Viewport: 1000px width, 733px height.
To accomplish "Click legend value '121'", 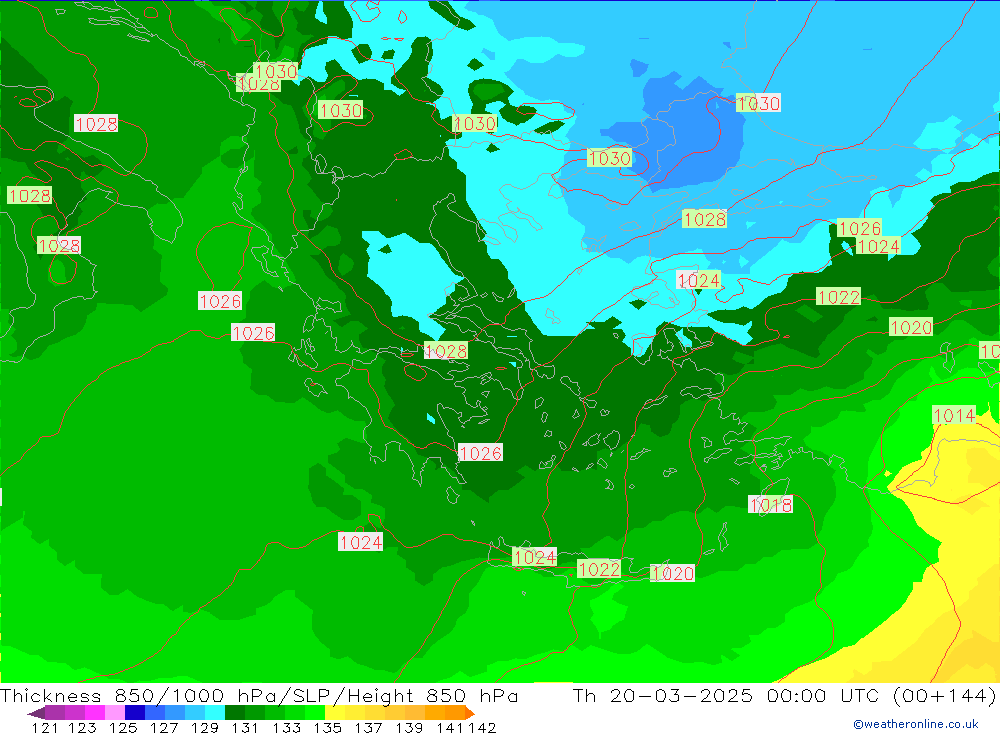I will pyautogui.click(x=45, y=727).
